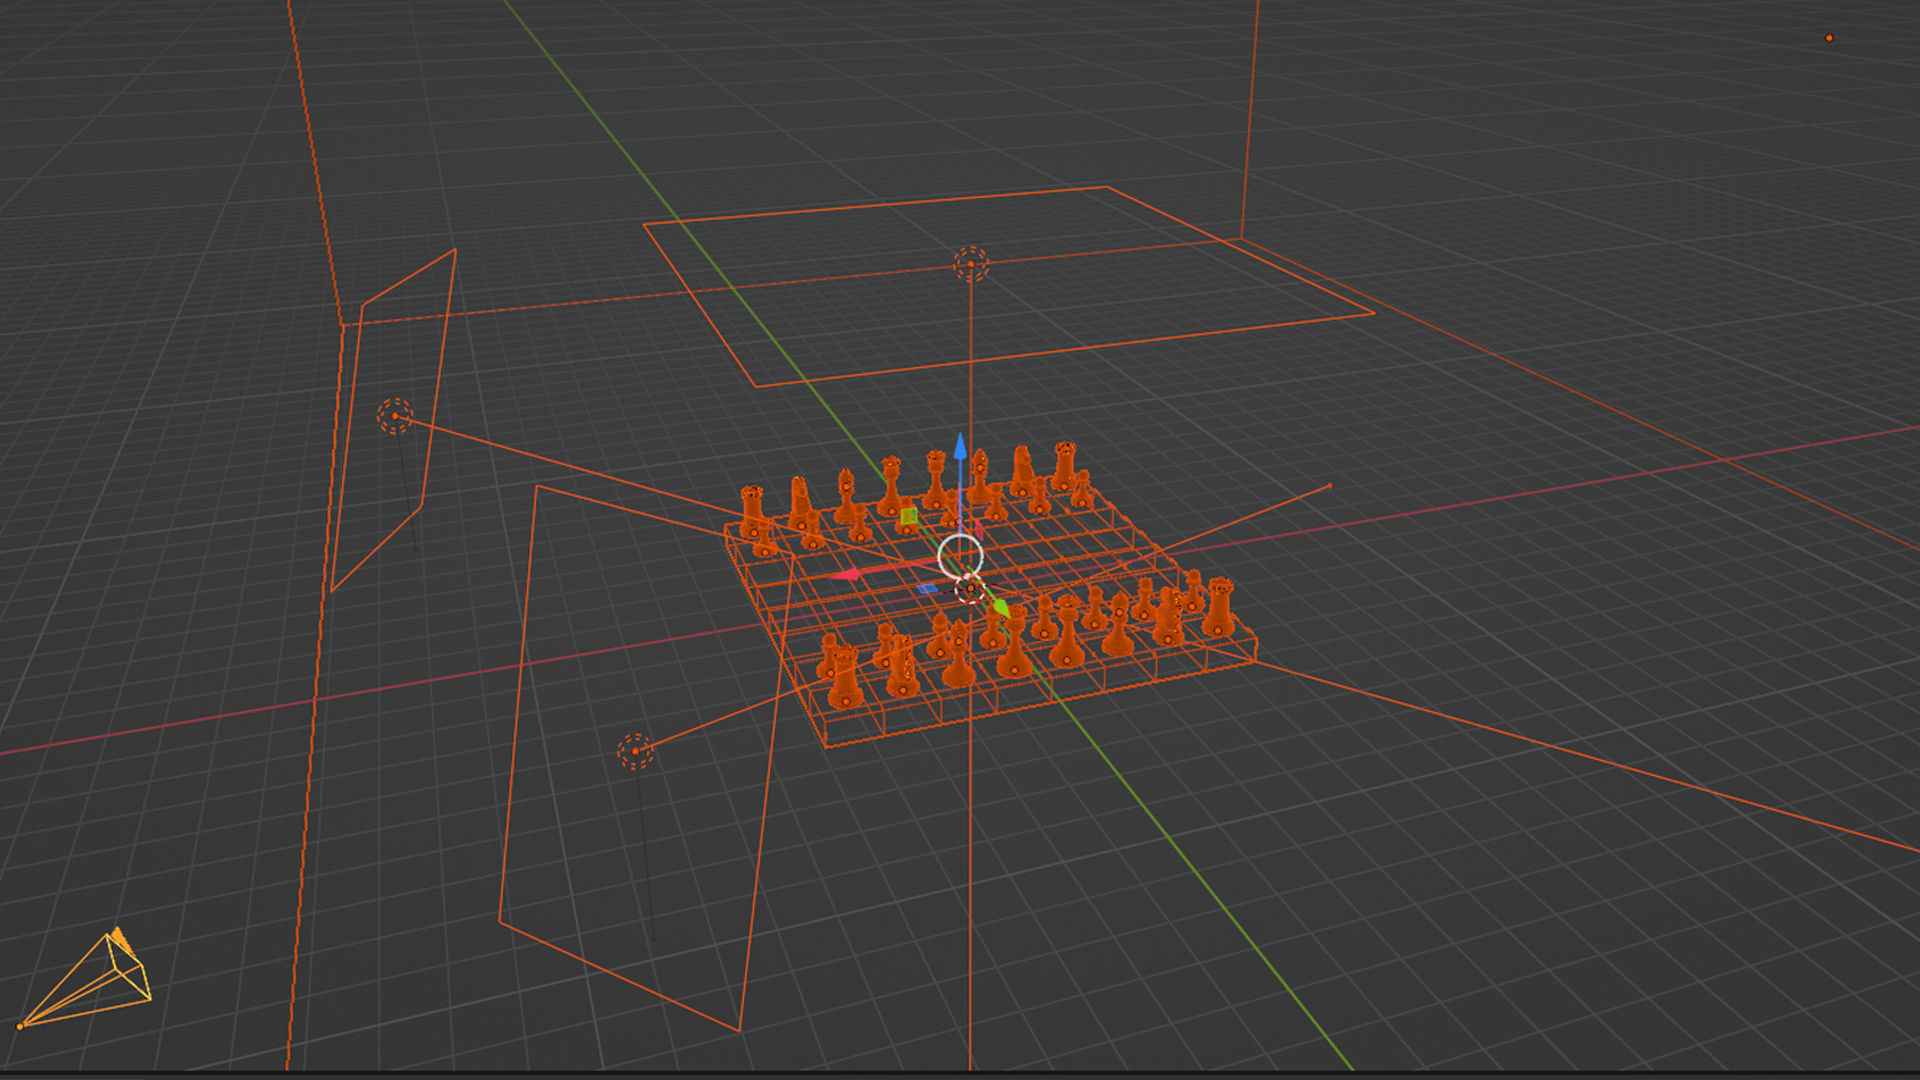Select the rook at the front-right board corner
Screen dimensions: 1920x1080
tap(1218, 606)
